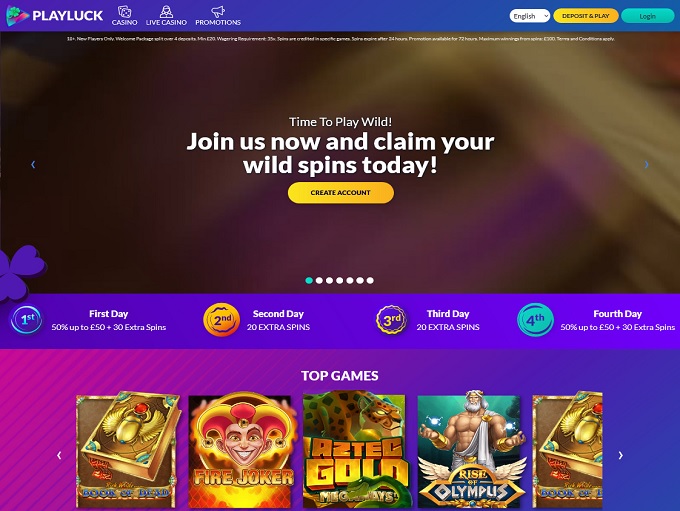Viewport: 680px width, 511px height.
Task: Open the Promotions megaphone icon
Action: click(x=218, y=11)
